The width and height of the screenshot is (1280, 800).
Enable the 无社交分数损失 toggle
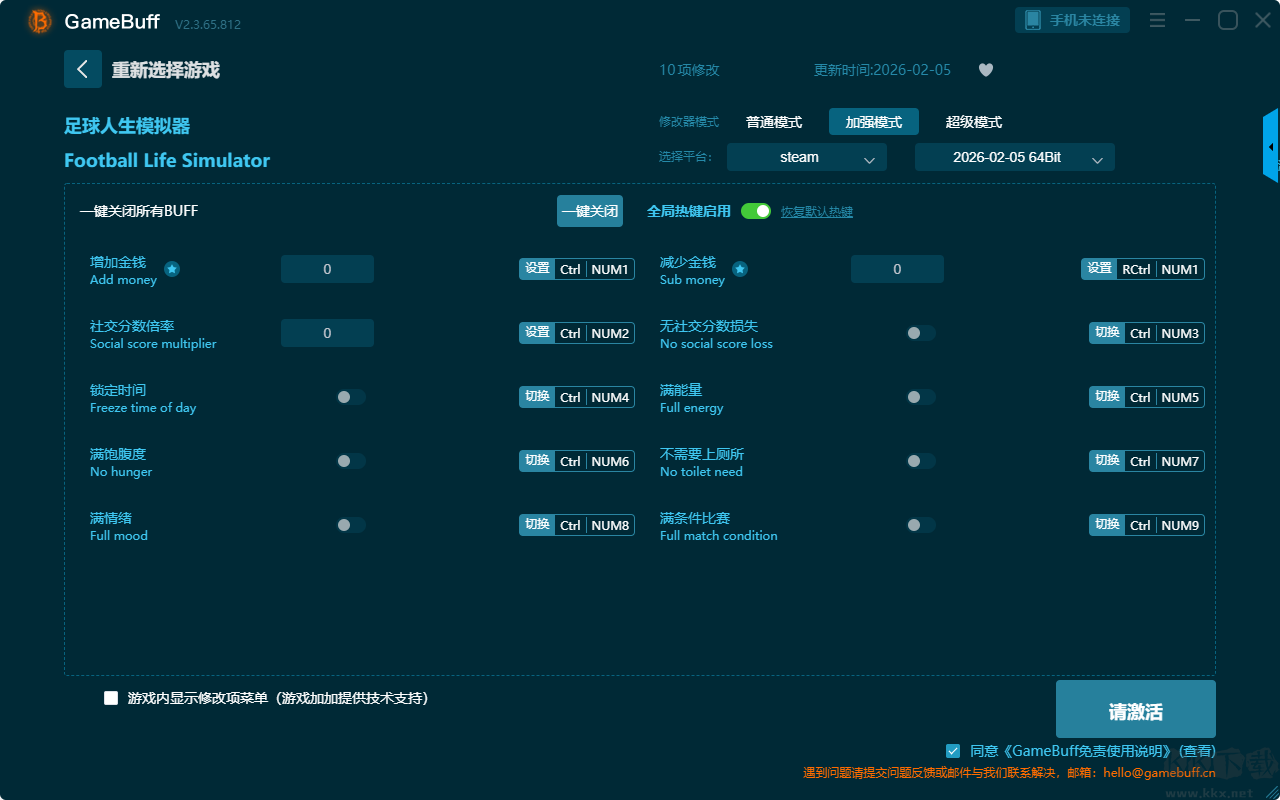click(x=921, y=333)
